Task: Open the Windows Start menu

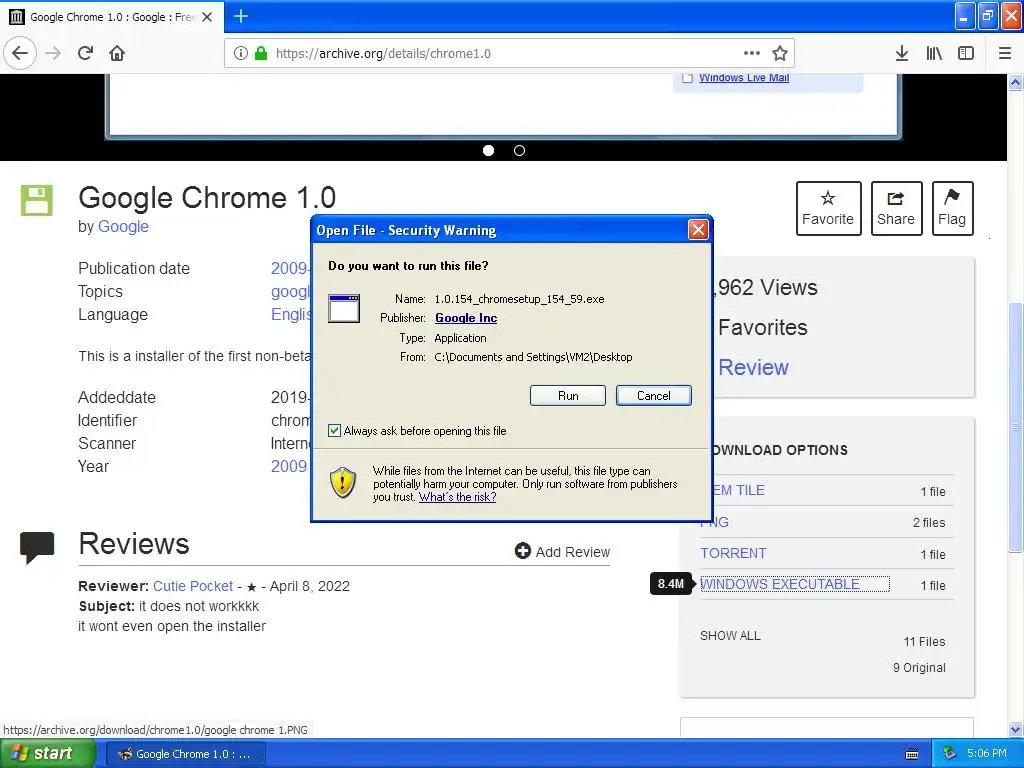Action: (46, 754)
